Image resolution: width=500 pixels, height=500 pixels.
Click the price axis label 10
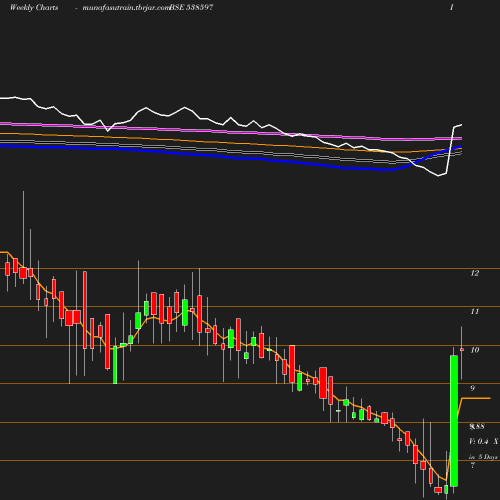(475, 350)
